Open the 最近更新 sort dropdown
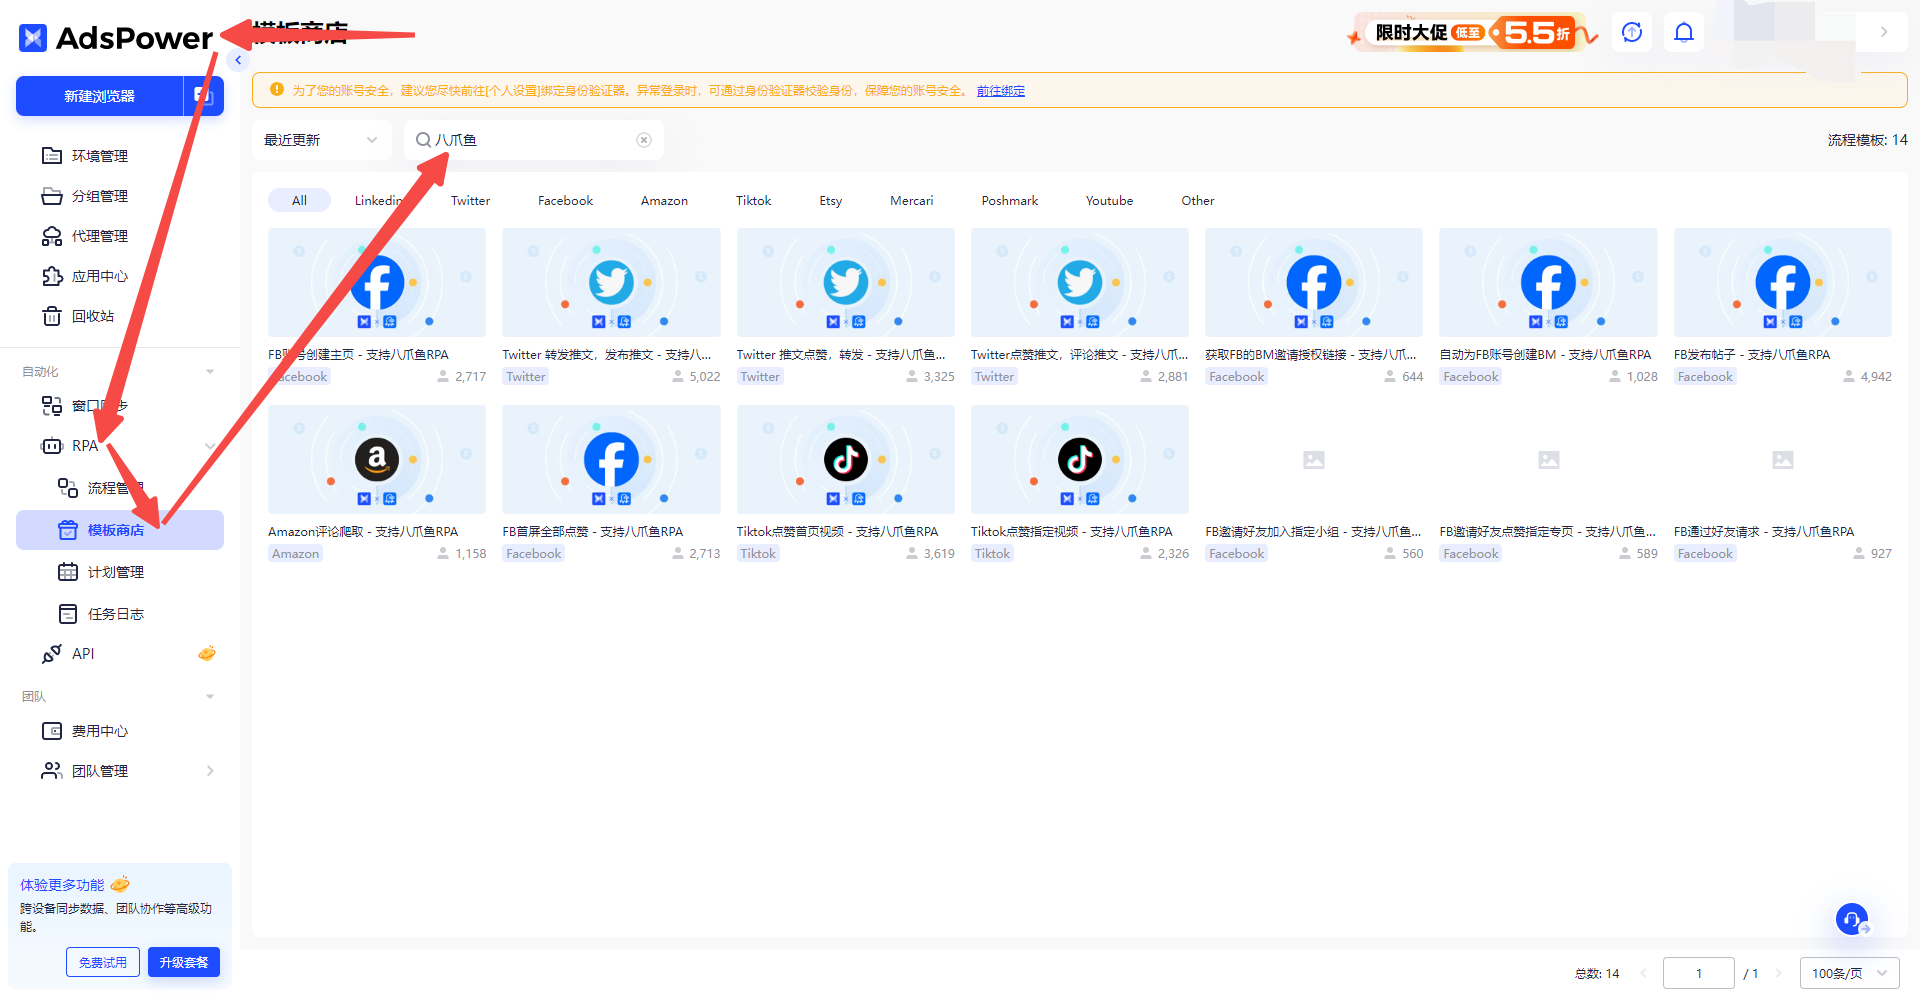1920x997 pixels. 321,140
